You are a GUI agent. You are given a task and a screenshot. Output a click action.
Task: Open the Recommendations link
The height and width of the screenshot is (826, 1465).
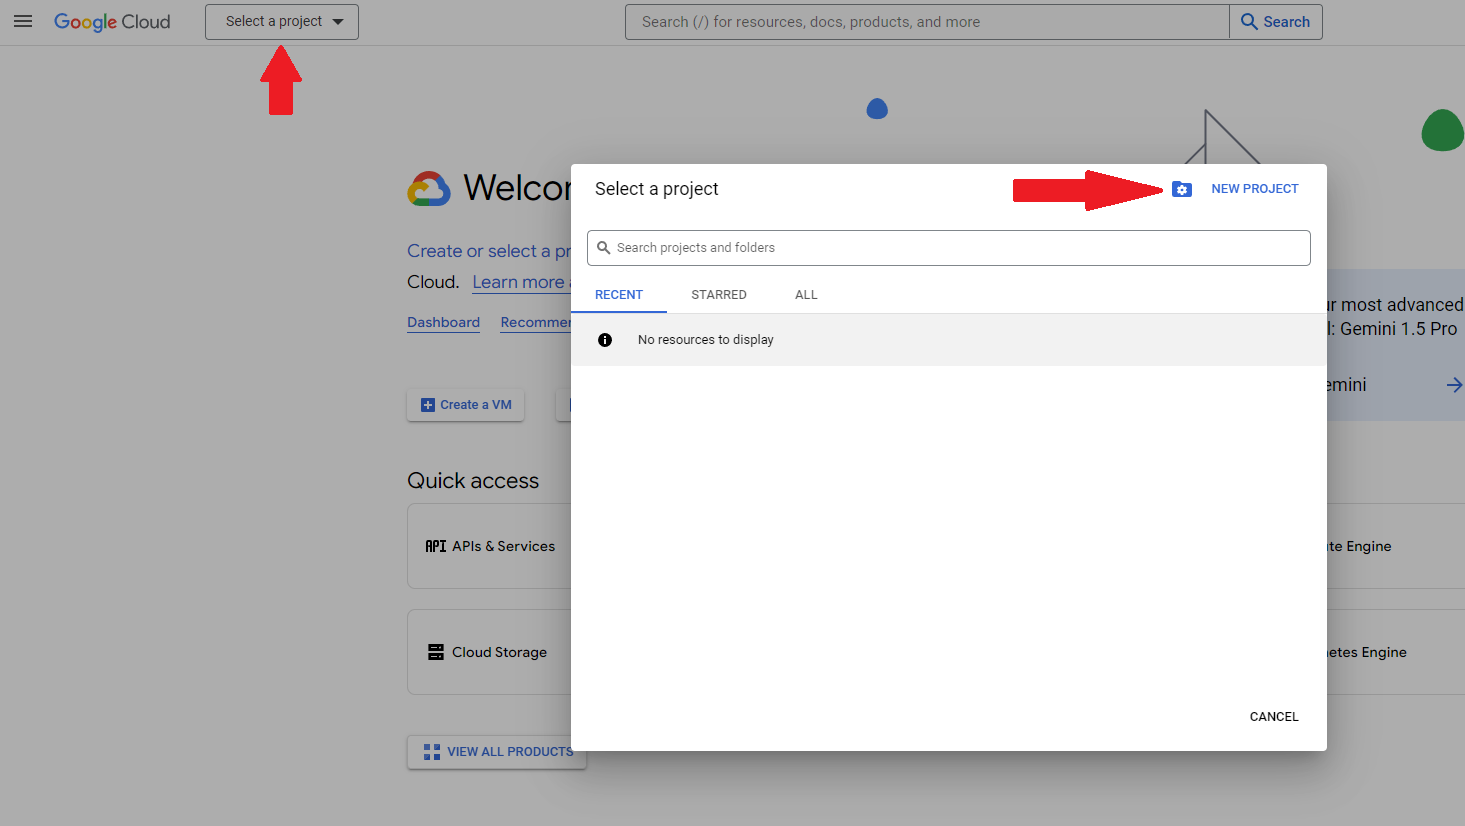(536, 322)
